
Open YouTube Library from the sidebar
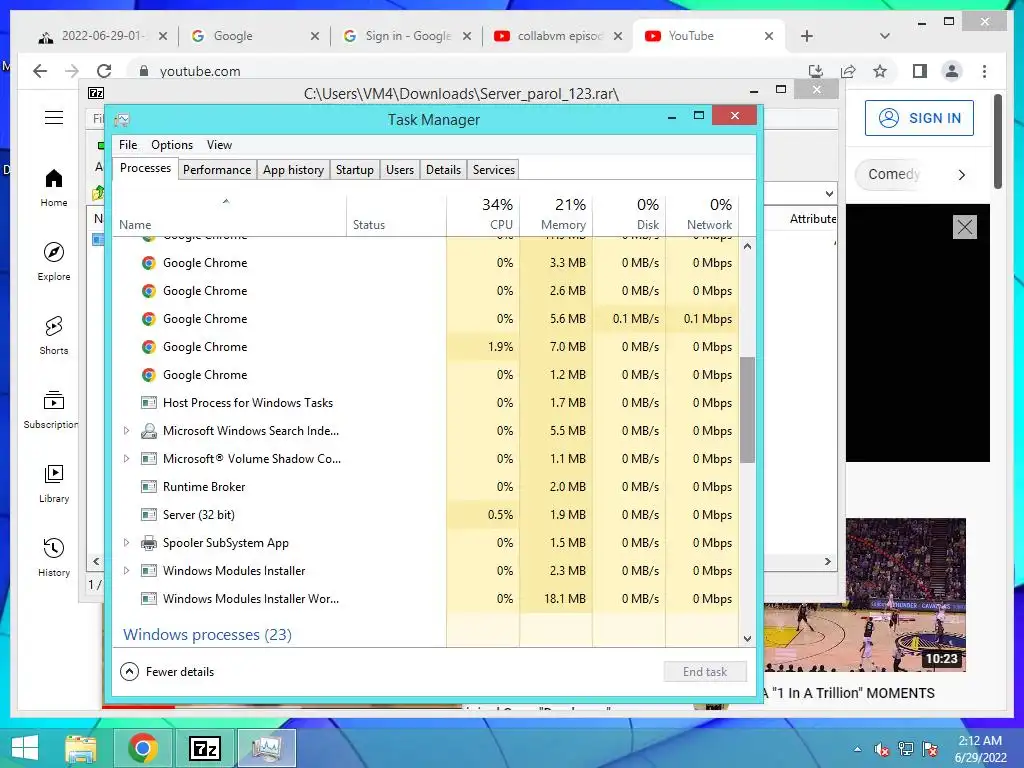point(54,483)
